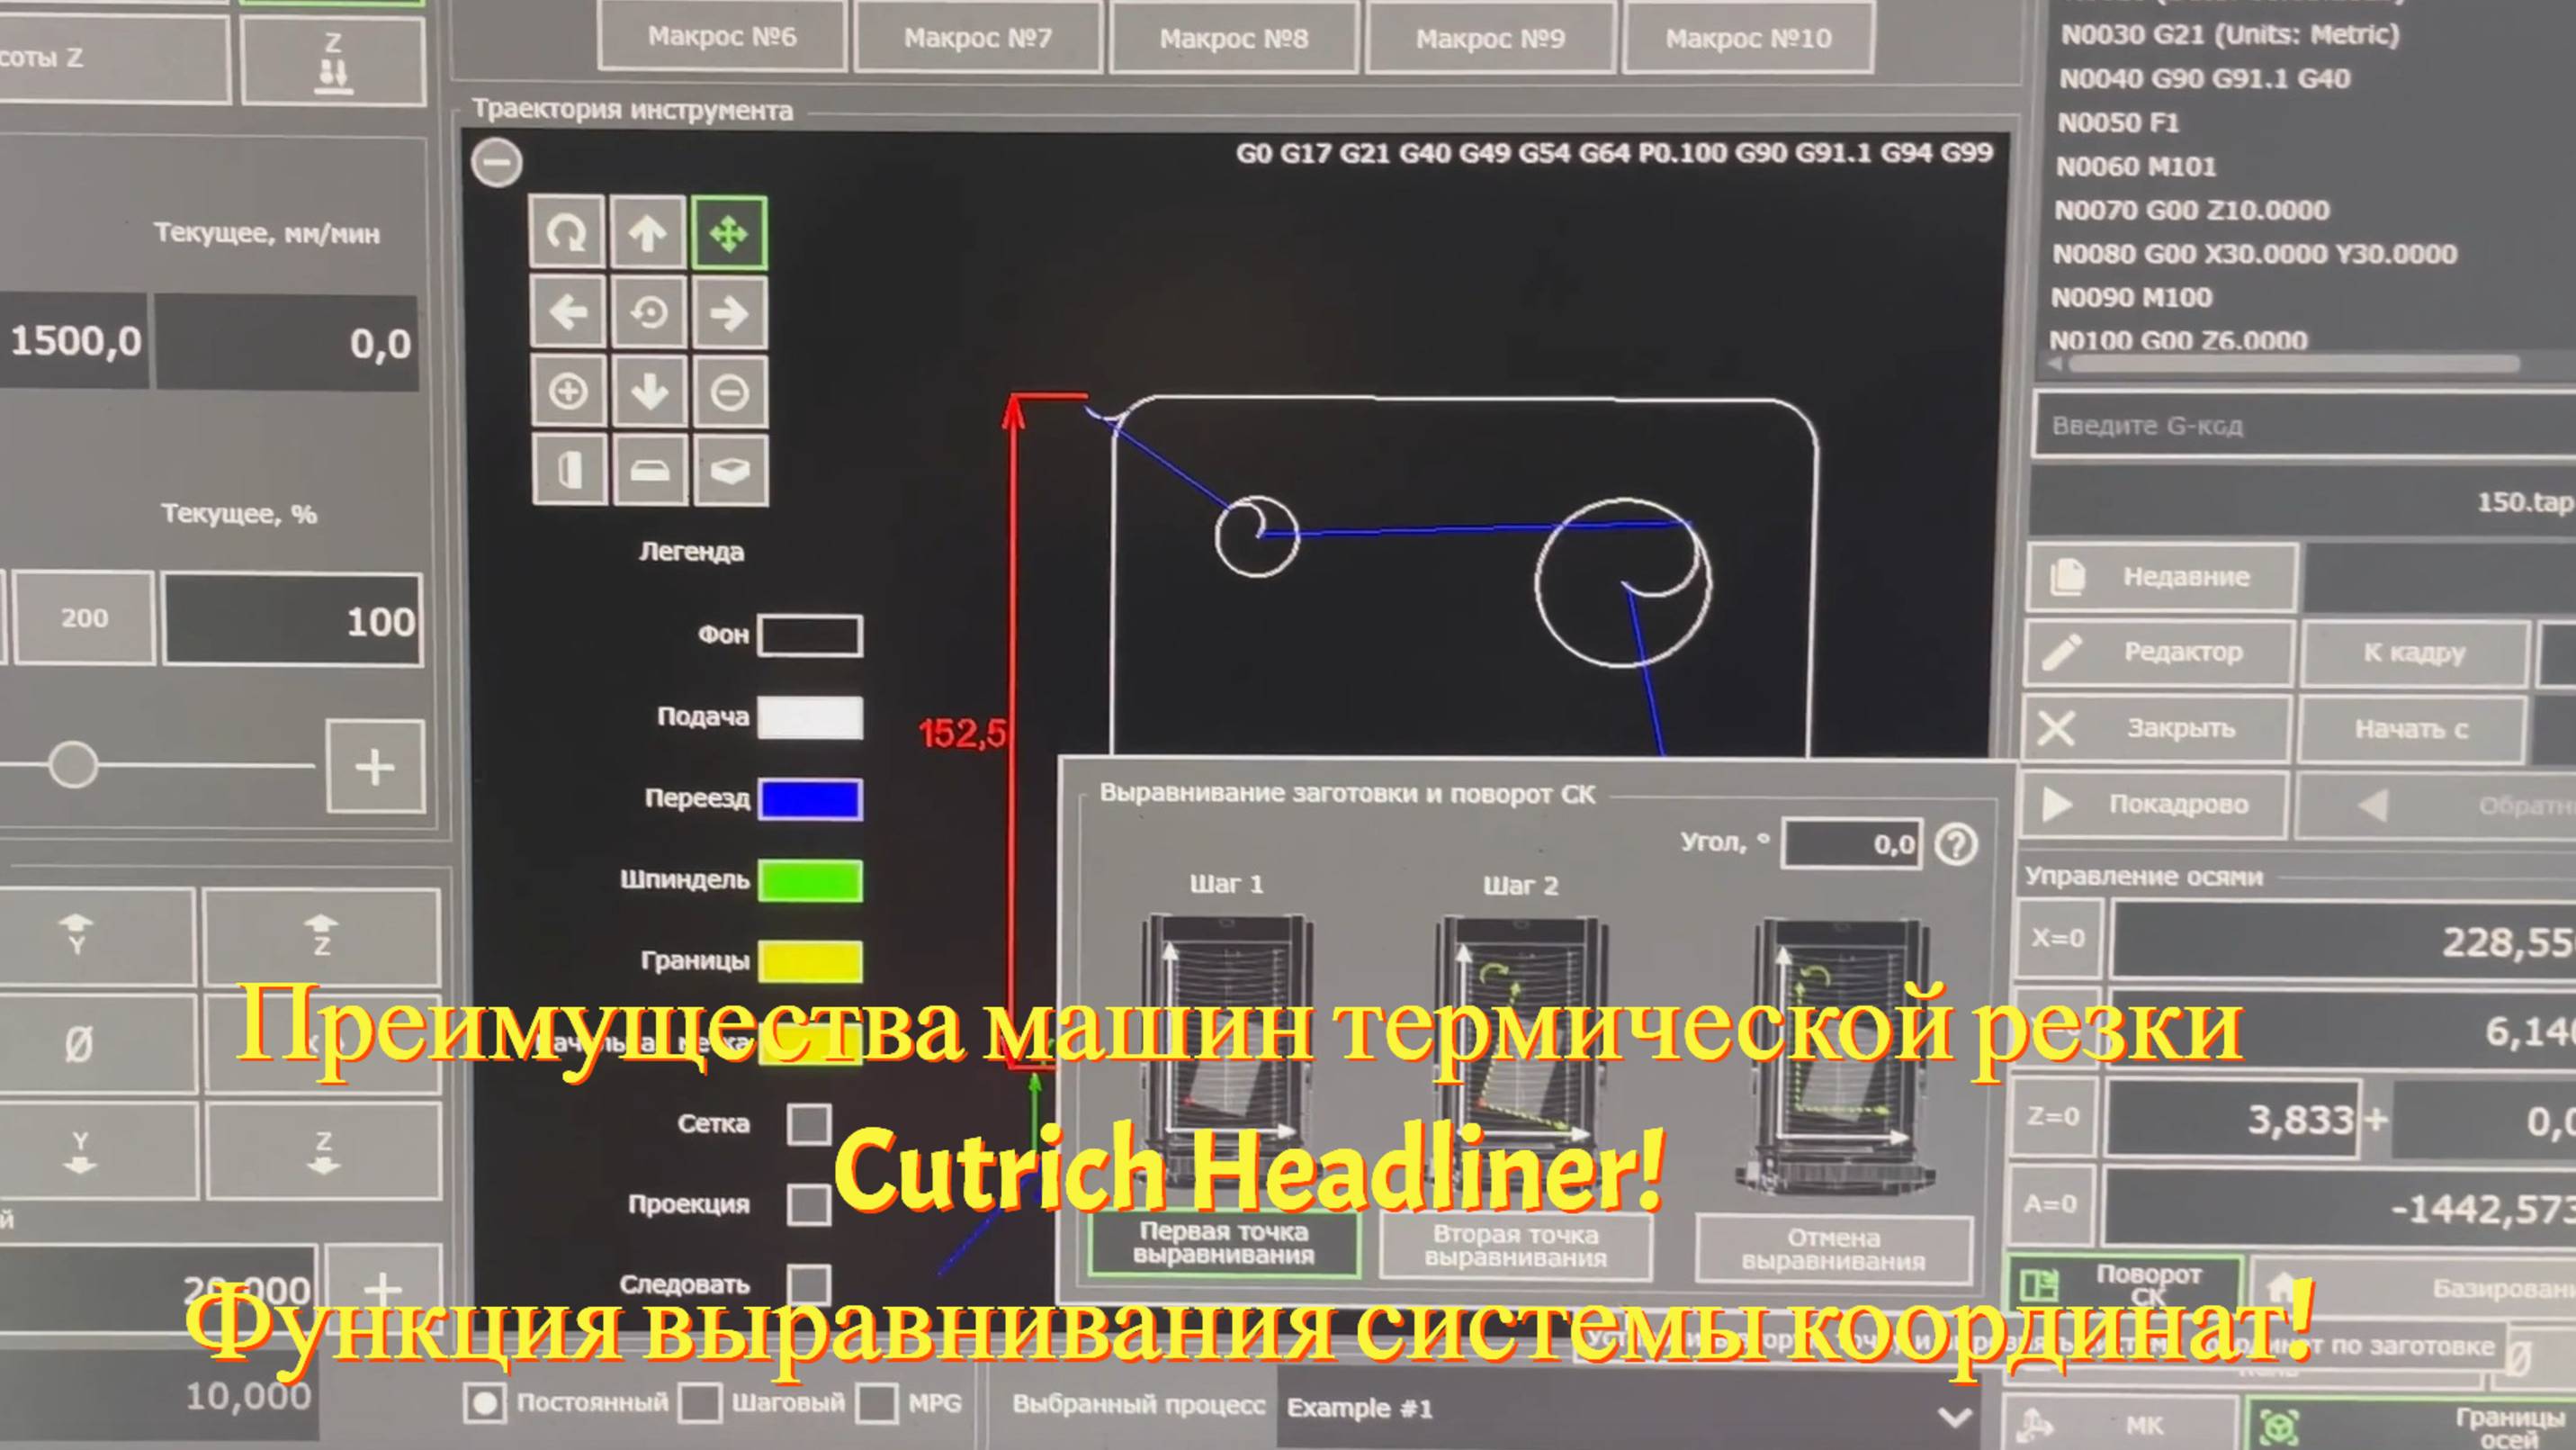Pan view left with arrow icon
2576x1450 pixels.
[567, 313]
